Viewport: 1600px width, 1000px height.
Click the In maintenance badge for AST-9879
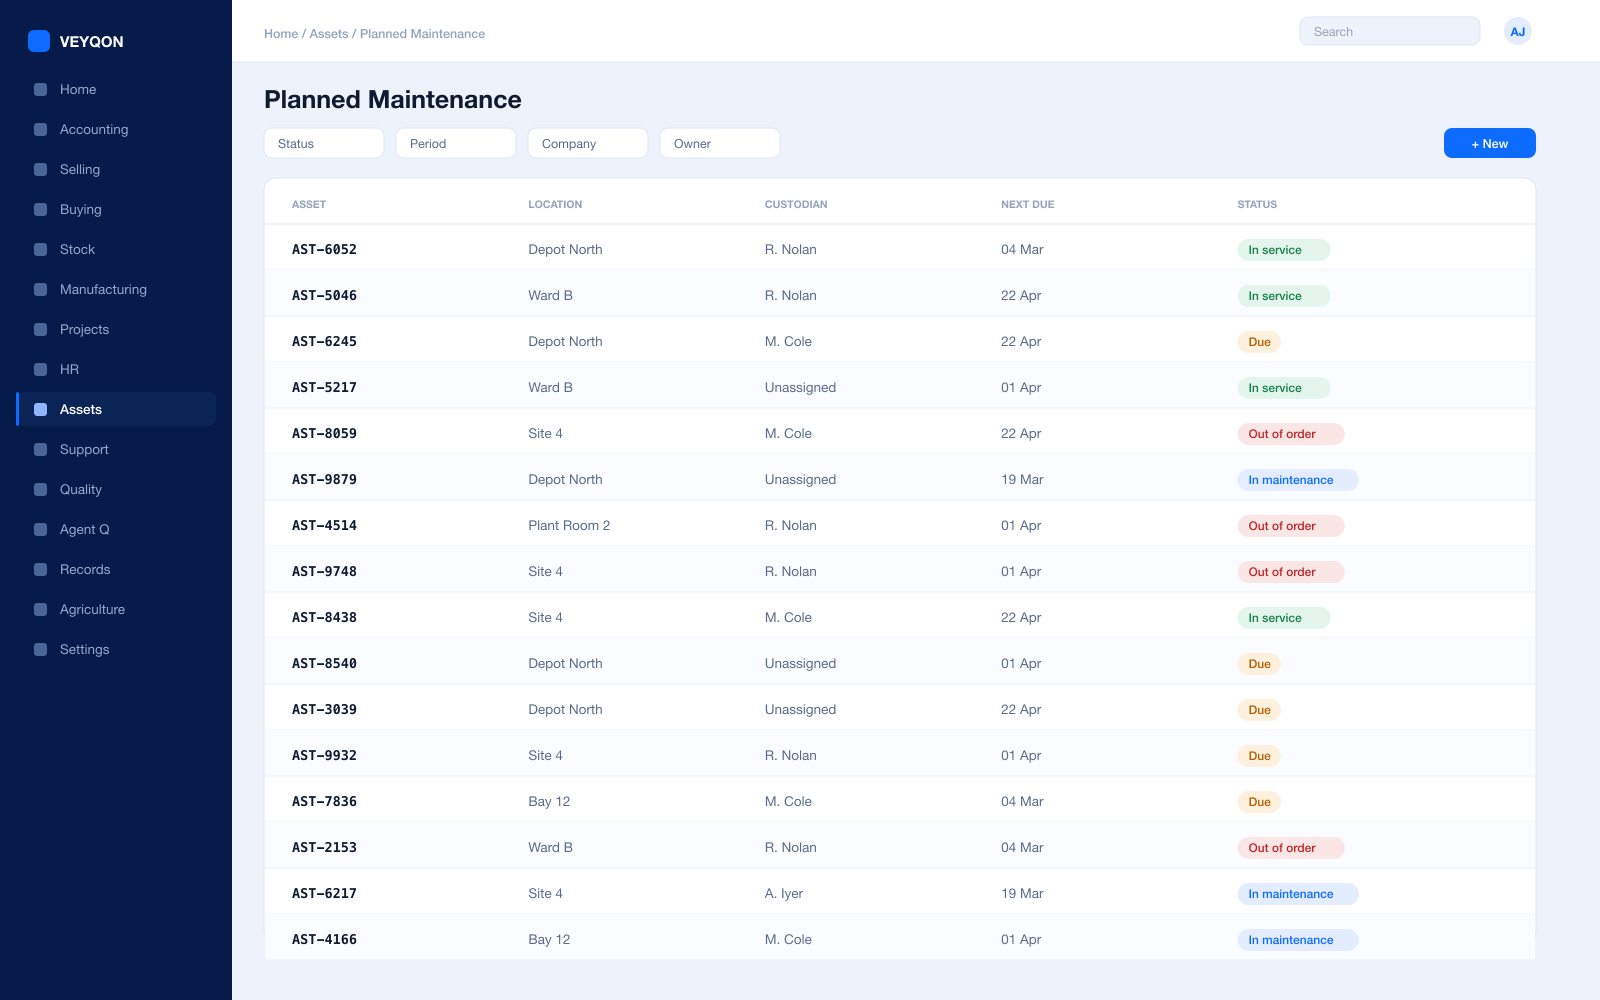pyautogui.click(x=1297, y=480)
